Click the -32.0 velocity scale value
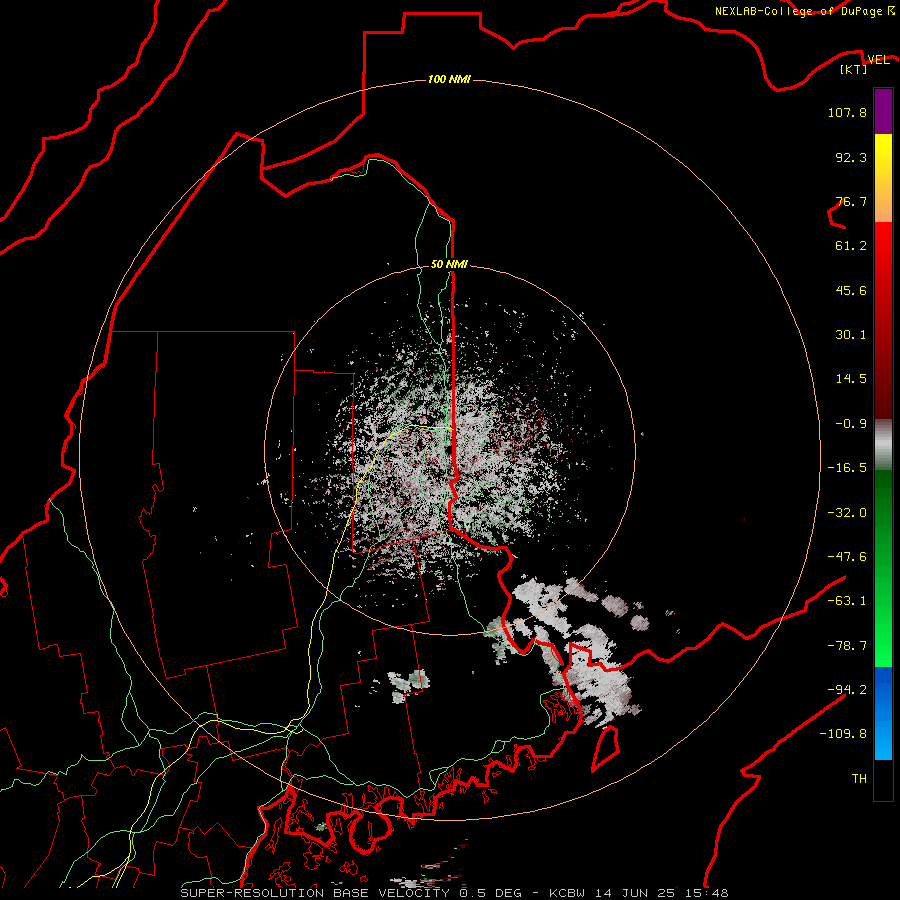Screen dimensions: 900x900 (847, 513)
